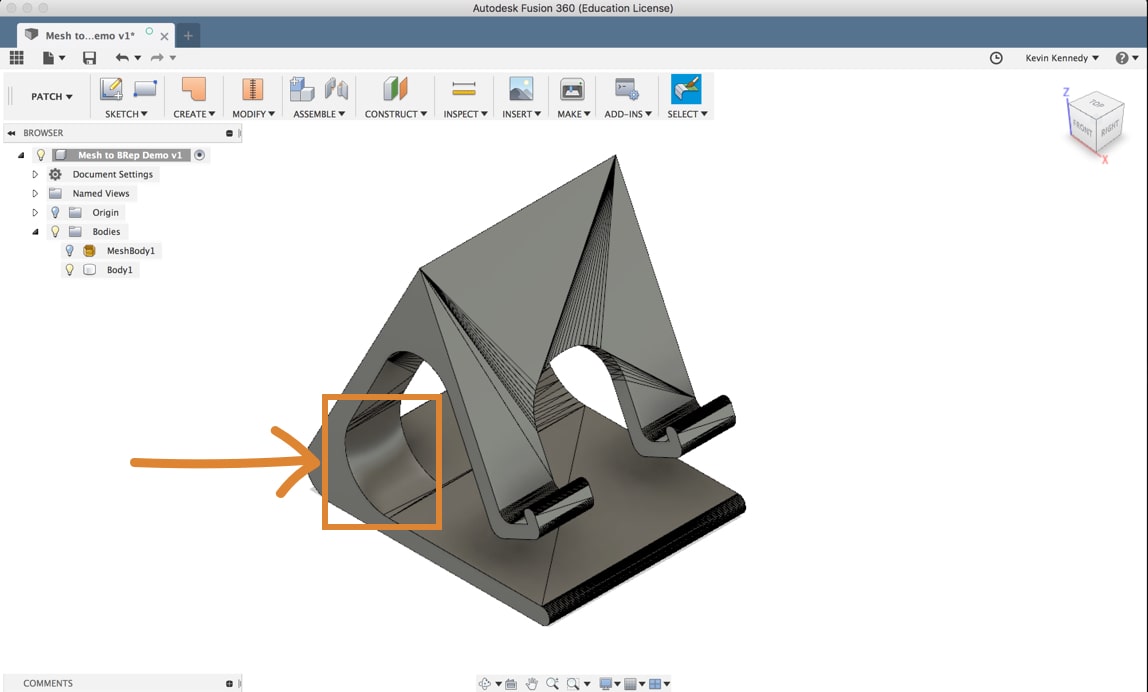
Task: Open the CREATE menu
Action: [x=194, y=114]
